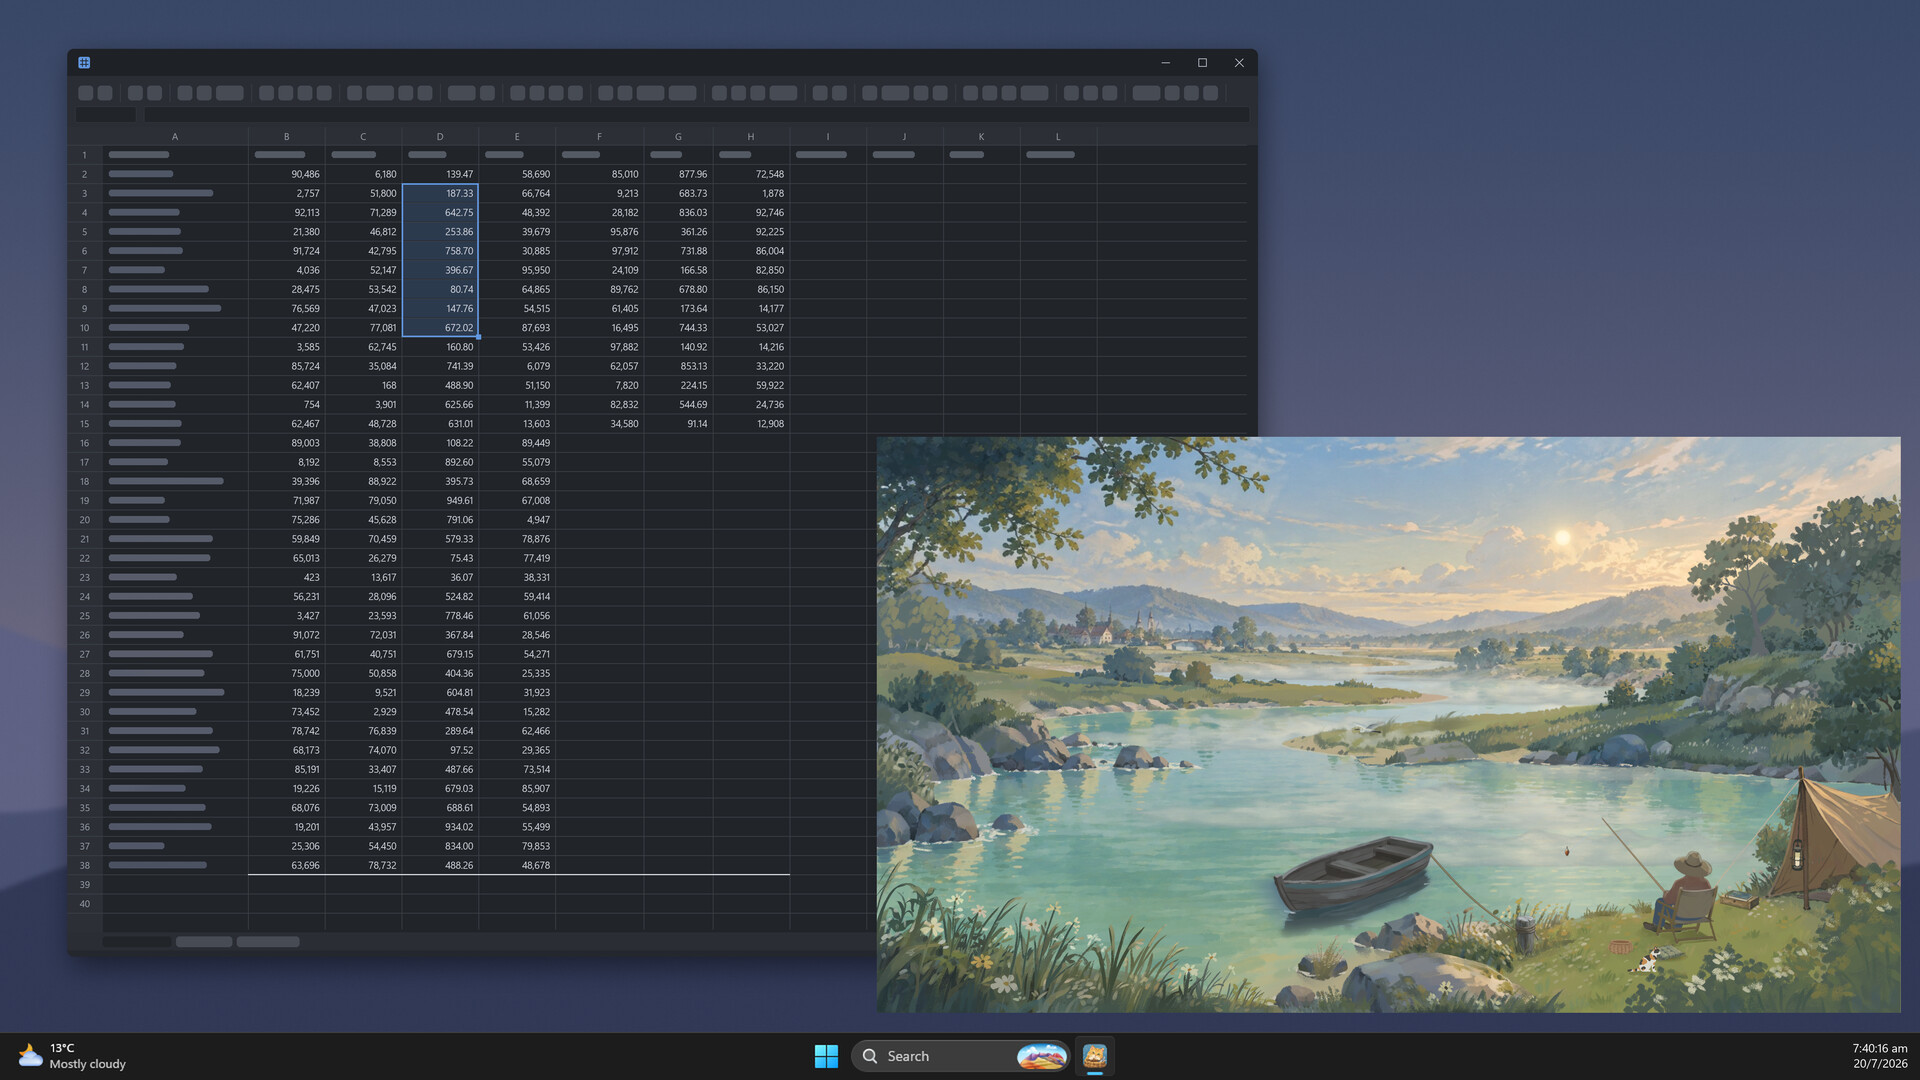
Task: Click cell containing 949.61
Action: [x=440, y=501]
